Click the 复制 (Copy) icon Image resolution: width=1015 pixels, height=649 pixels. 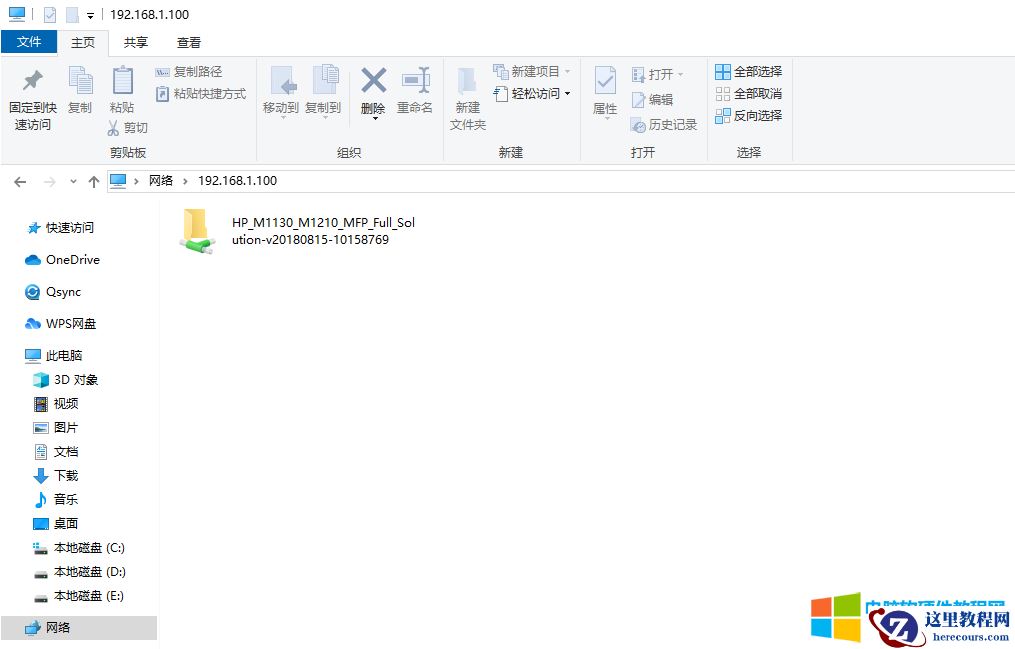(x=80, y=90)
